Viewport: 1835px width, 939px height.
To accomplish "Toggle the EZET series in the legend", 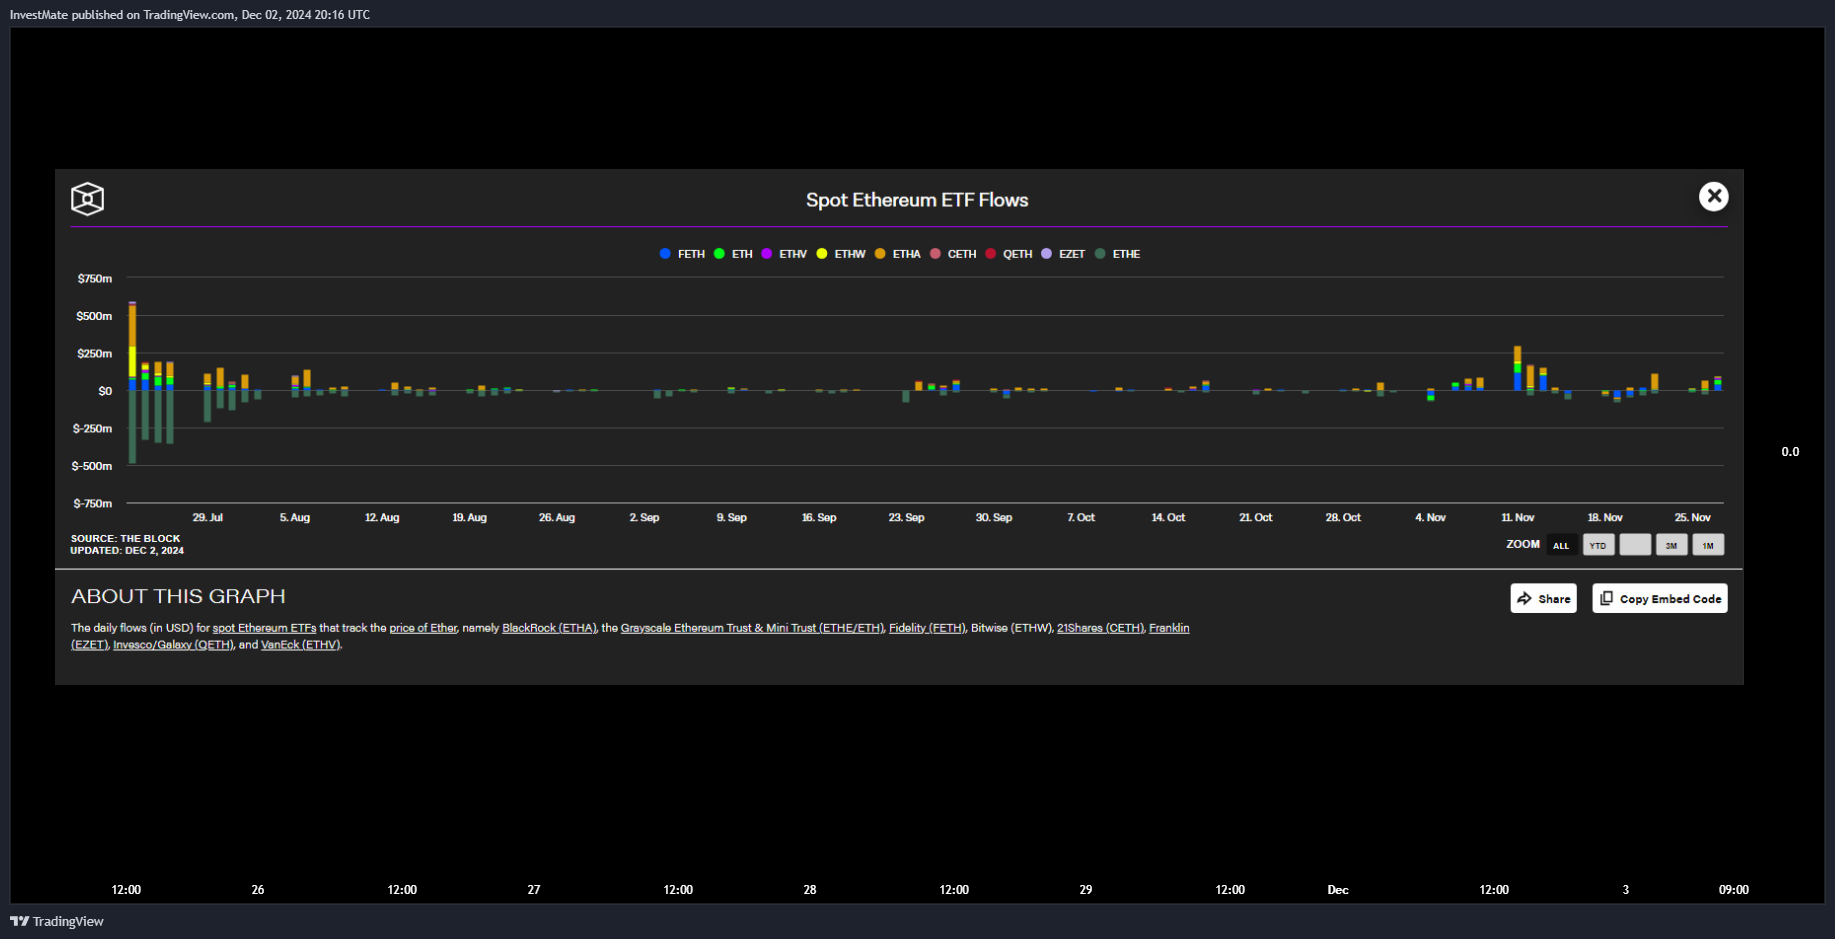I will (1063, 254).
